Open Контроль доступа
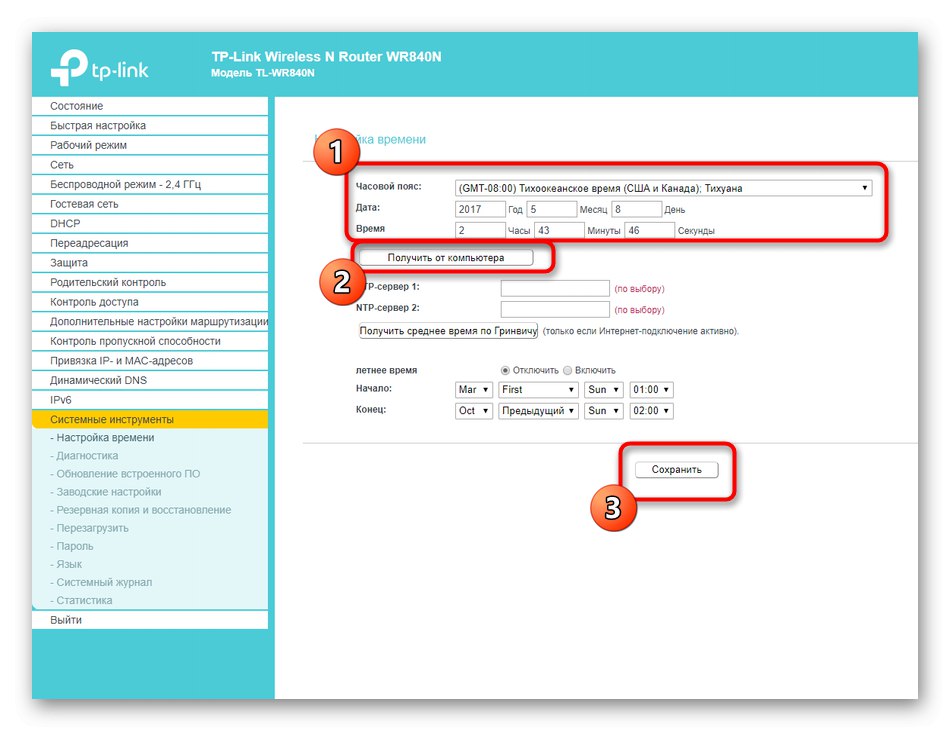Image resolution: width=950 pixels, height=731 pixels. [150, 302]
